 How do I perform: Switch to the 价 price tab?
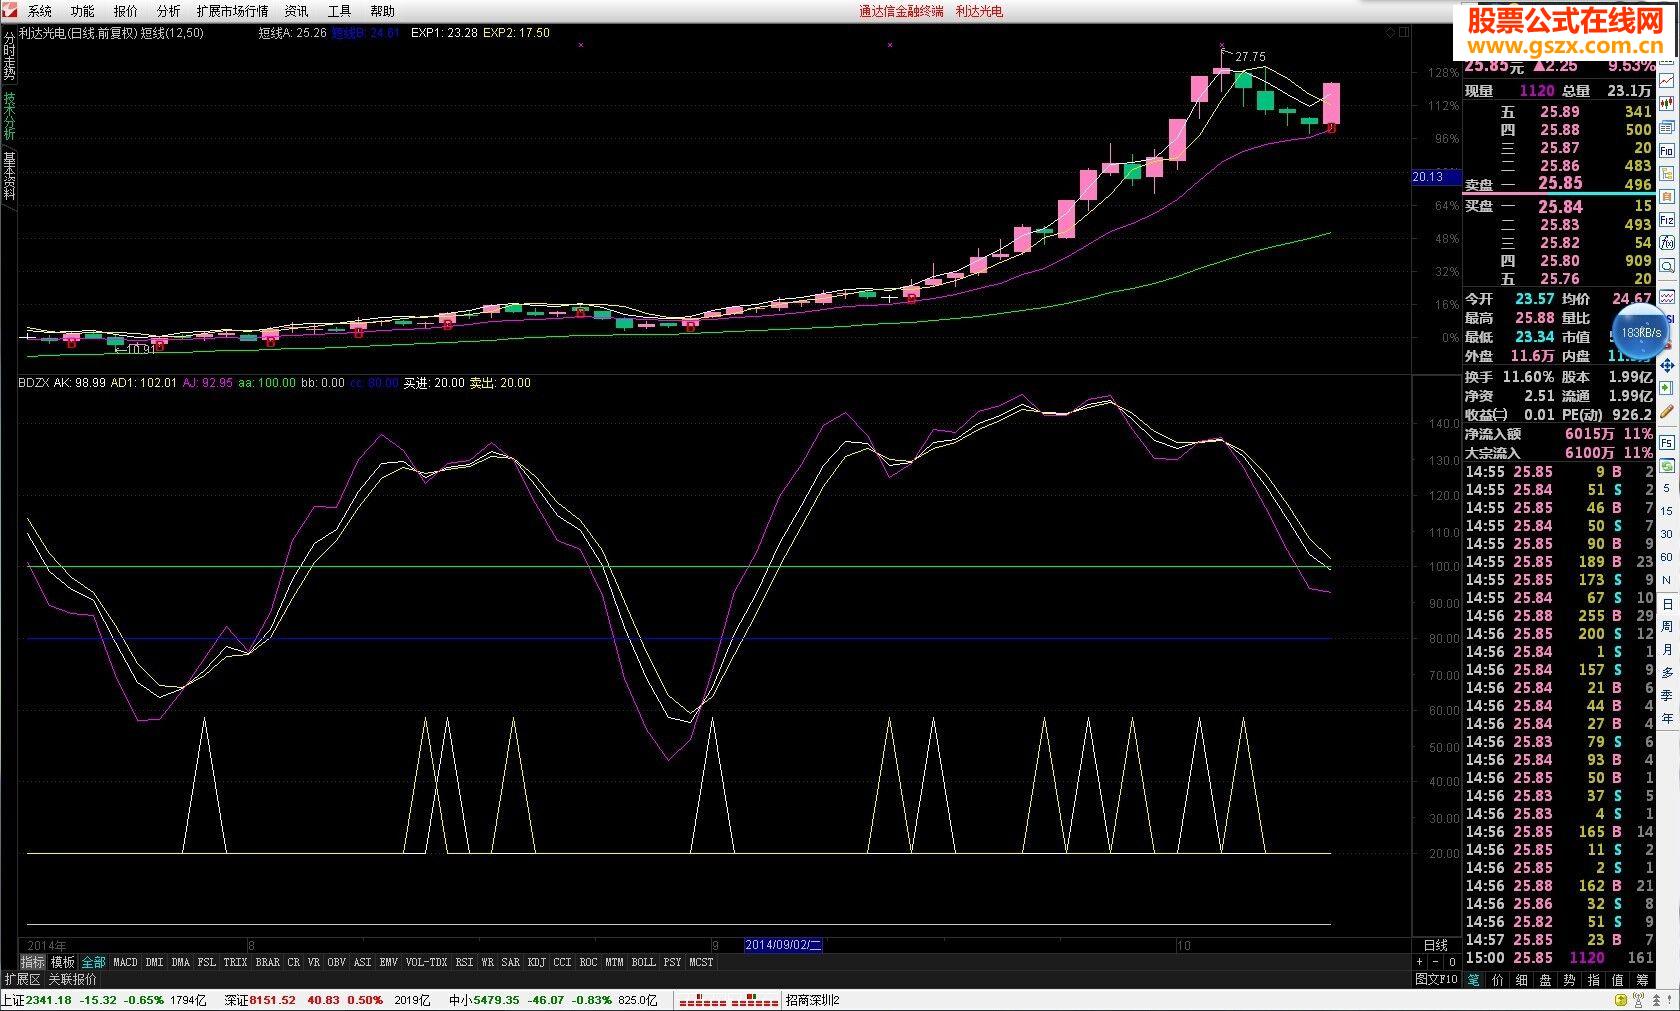(x=1497, y=980)
